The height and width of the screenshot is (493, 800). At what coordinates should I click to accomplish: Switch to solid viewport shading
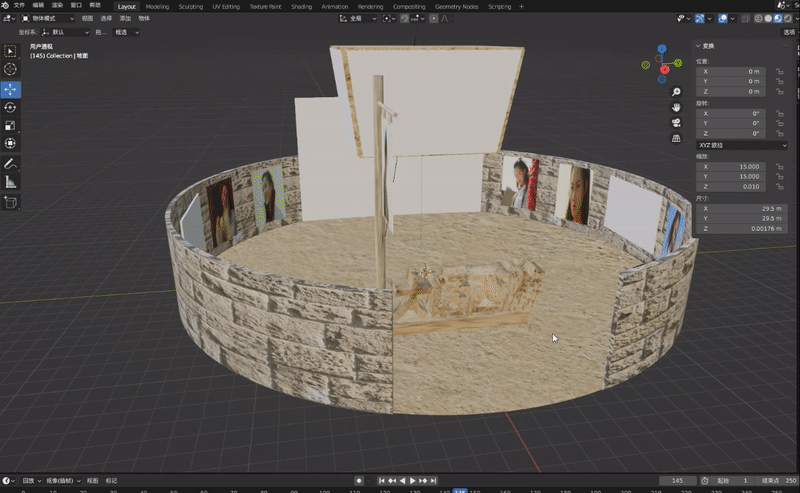pyautogui.click(x=768, y=18)
